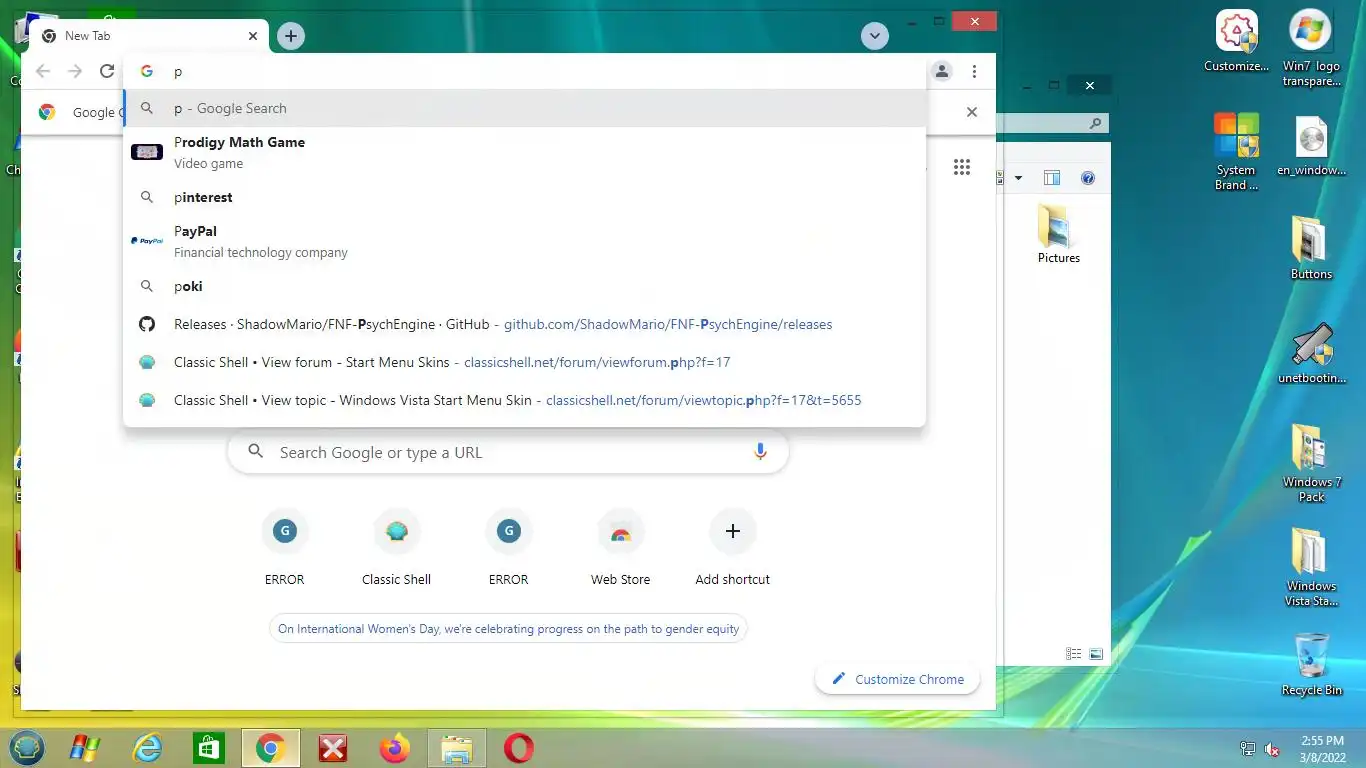Launch Opera from the taskbar
Viewport: 1366px width, 768px height.
click(519, 748)
